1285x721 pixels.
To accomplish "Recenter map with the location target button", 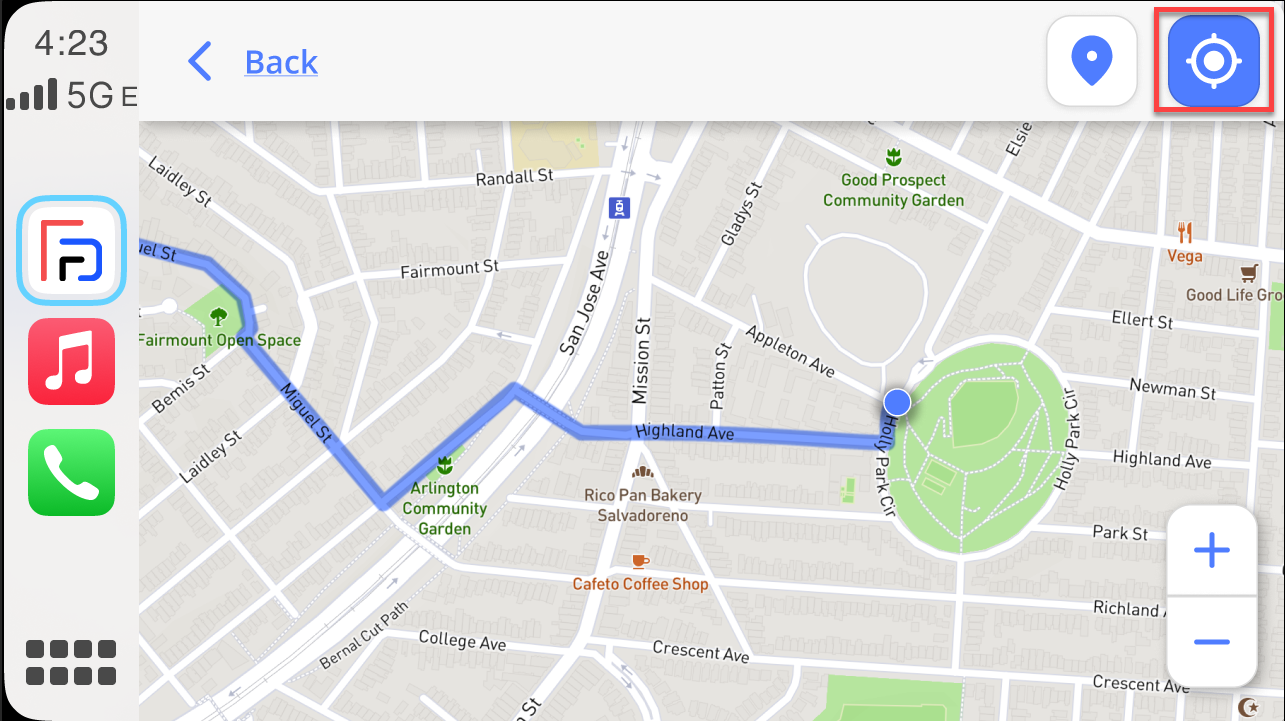I will click(1213, 61).
